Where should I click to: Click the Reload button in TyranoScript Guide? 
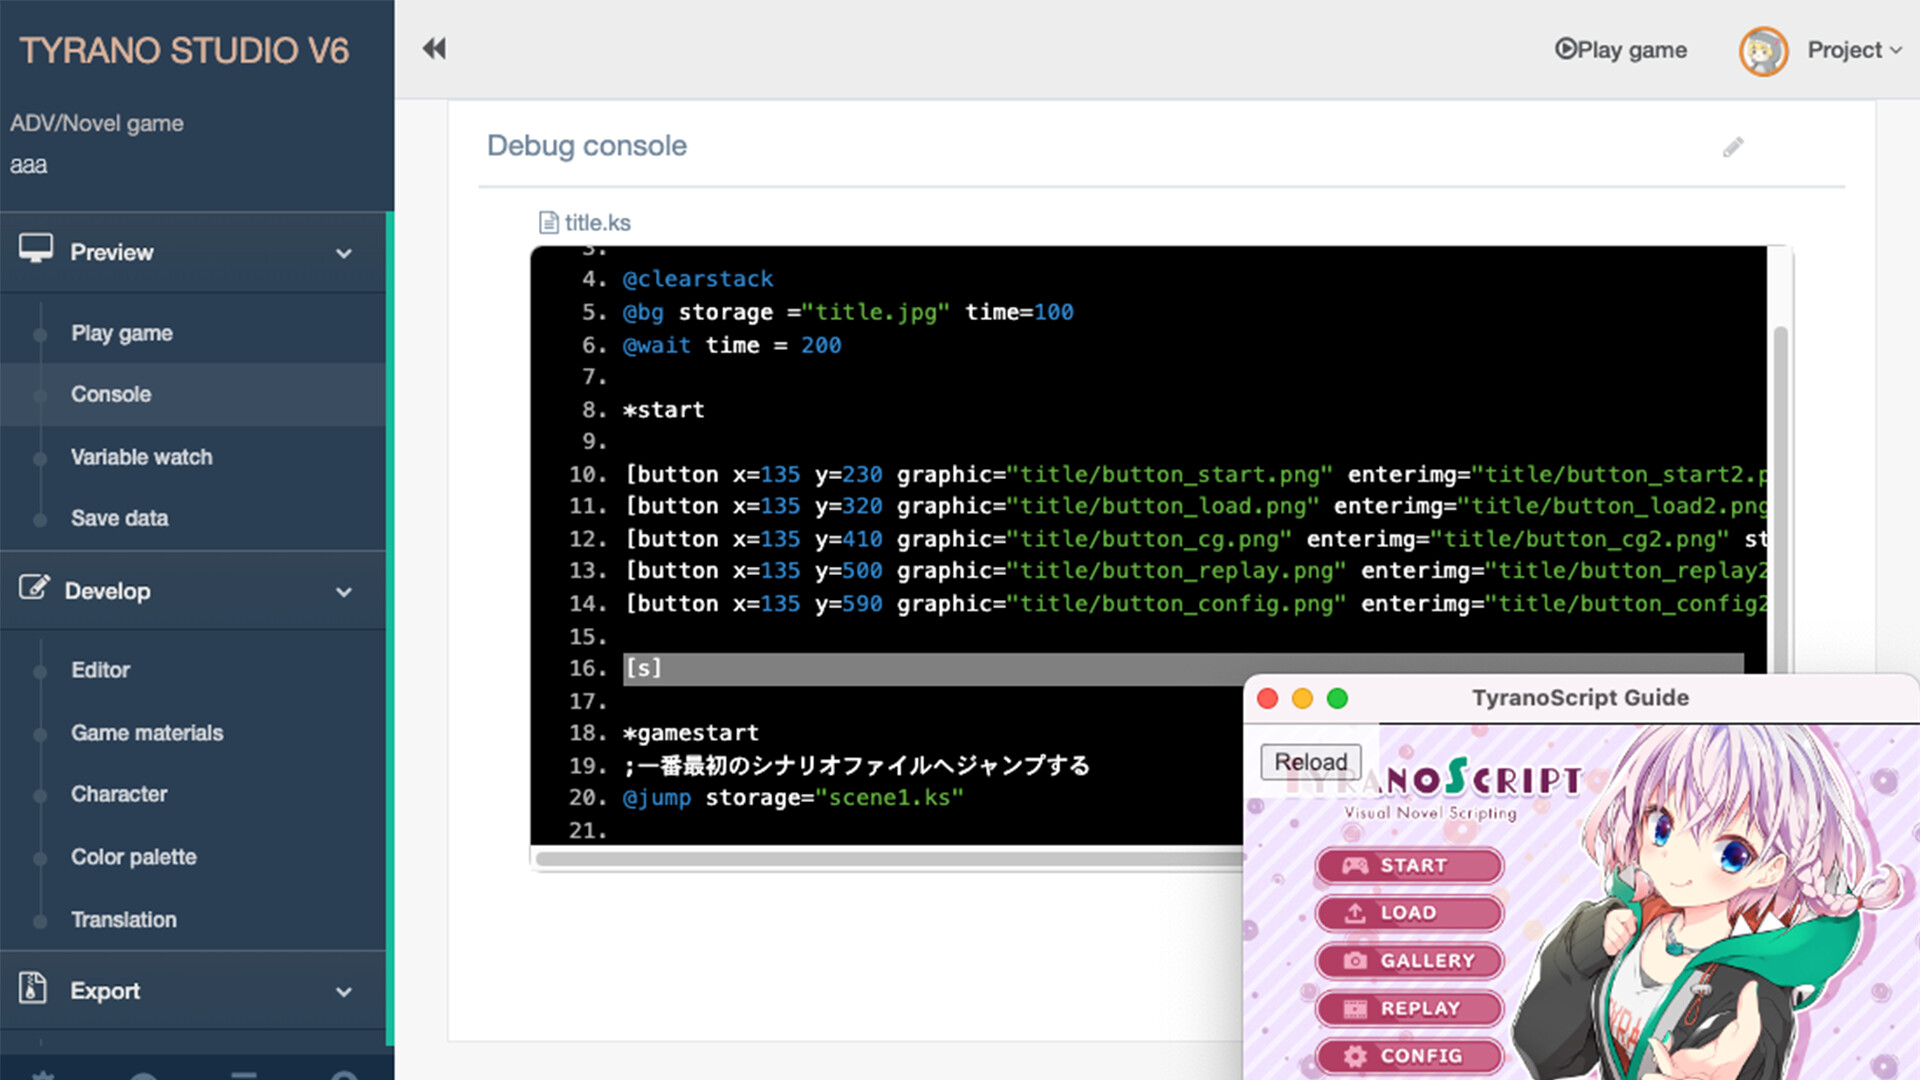coord(1310,761)
